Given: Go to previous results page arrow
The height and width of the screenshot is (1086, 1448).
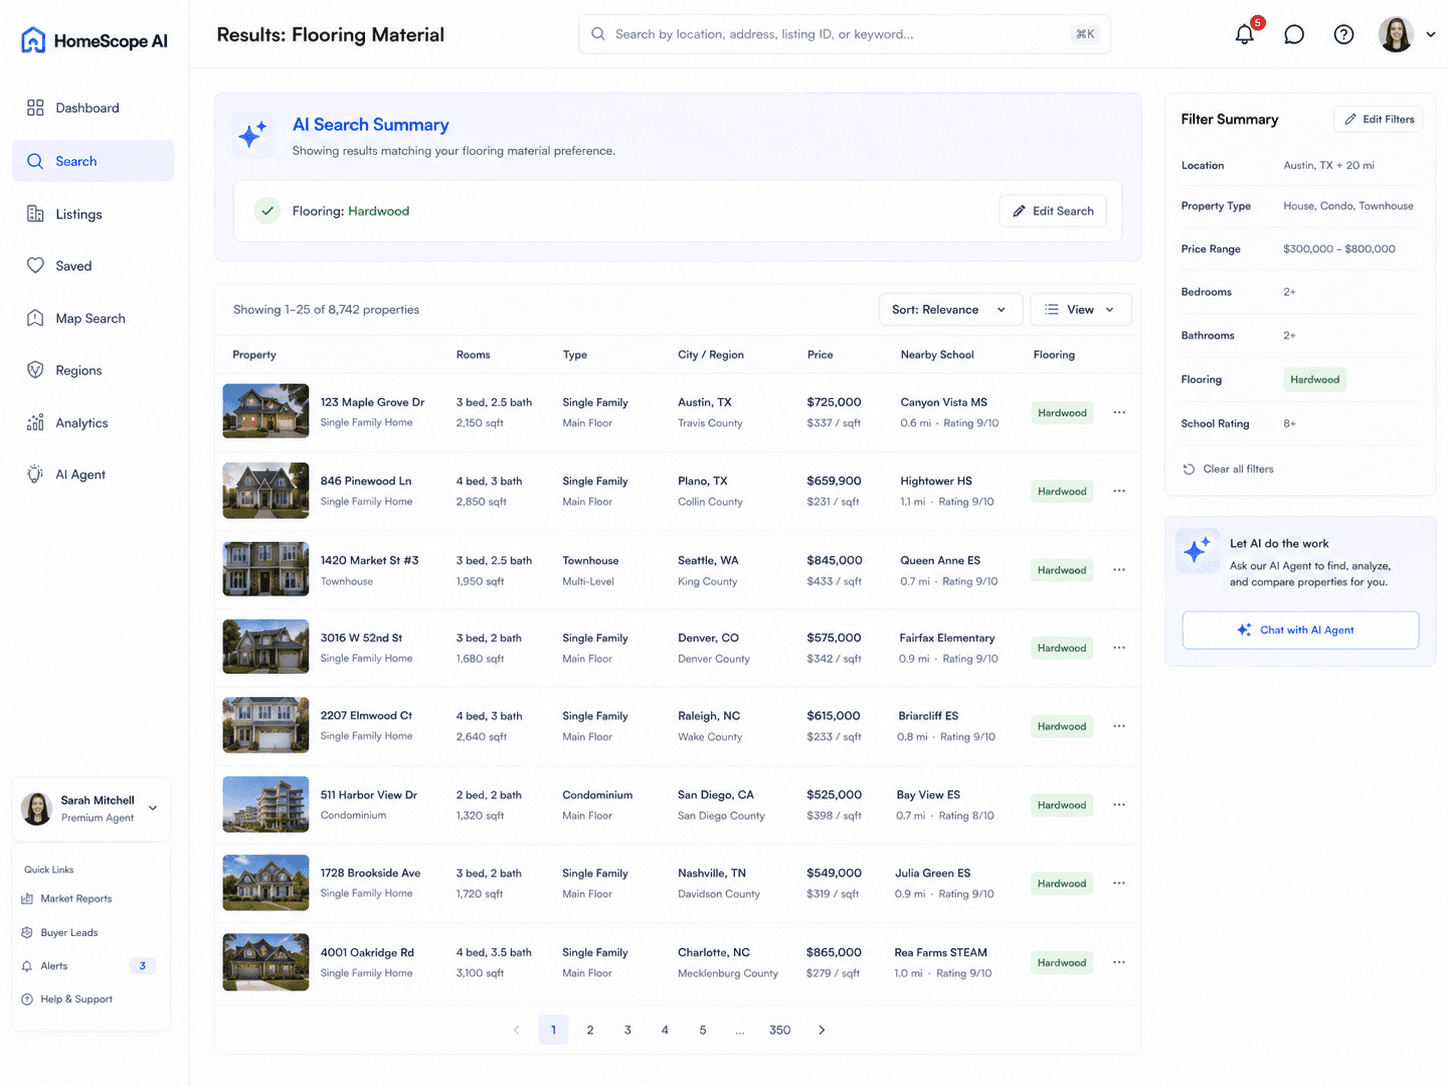Looking at the screenshot, I should (x=516, y=1030).
